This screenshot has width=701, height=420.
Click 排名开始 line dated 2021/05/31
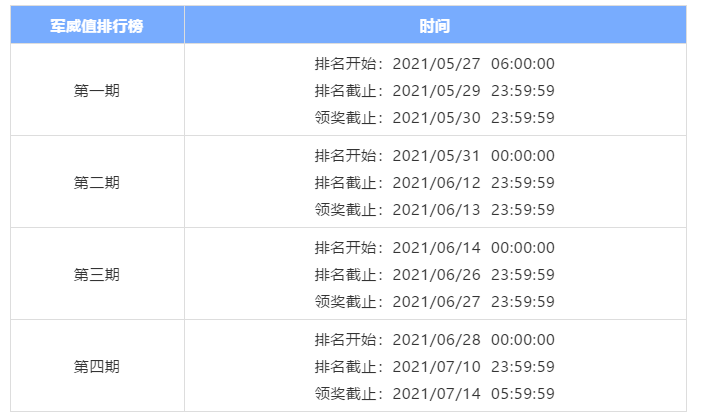point(434,156)
